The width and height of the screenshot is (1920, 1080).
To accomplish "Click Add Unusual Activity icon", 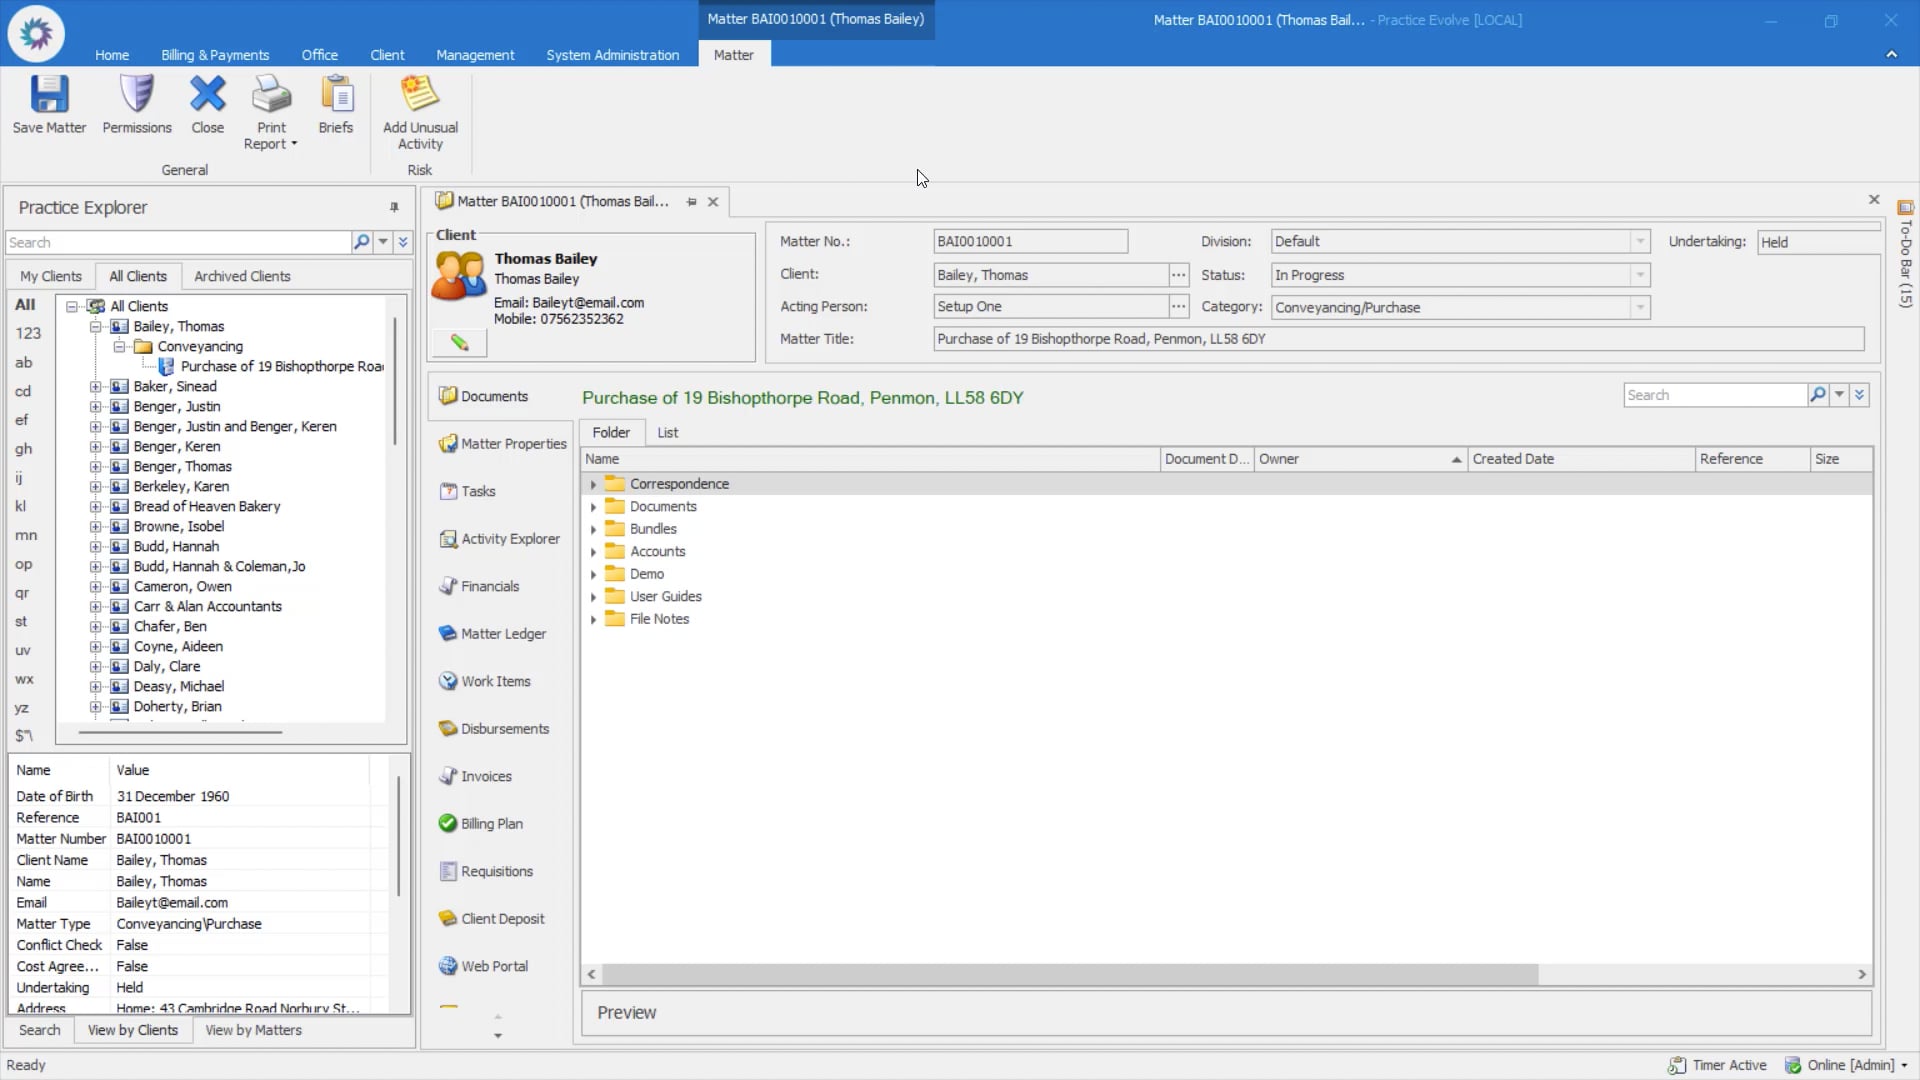I will pos(420,95).
